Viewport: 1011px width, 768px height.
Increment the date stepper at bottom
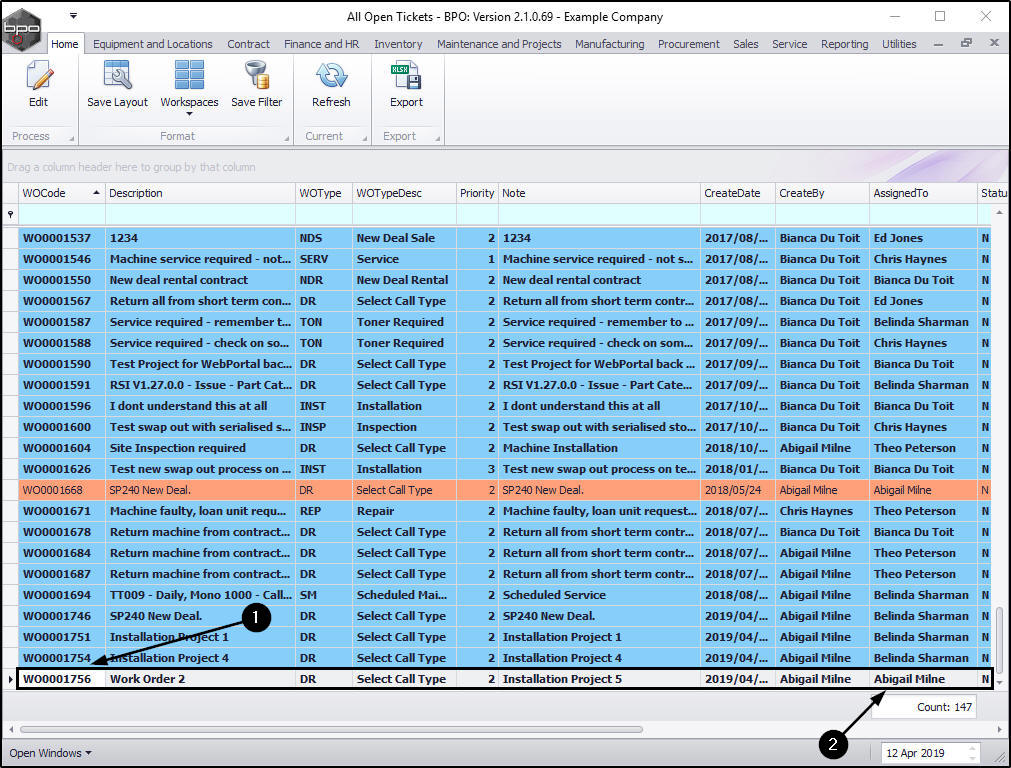pyautogui.click(x=974, y=748)
